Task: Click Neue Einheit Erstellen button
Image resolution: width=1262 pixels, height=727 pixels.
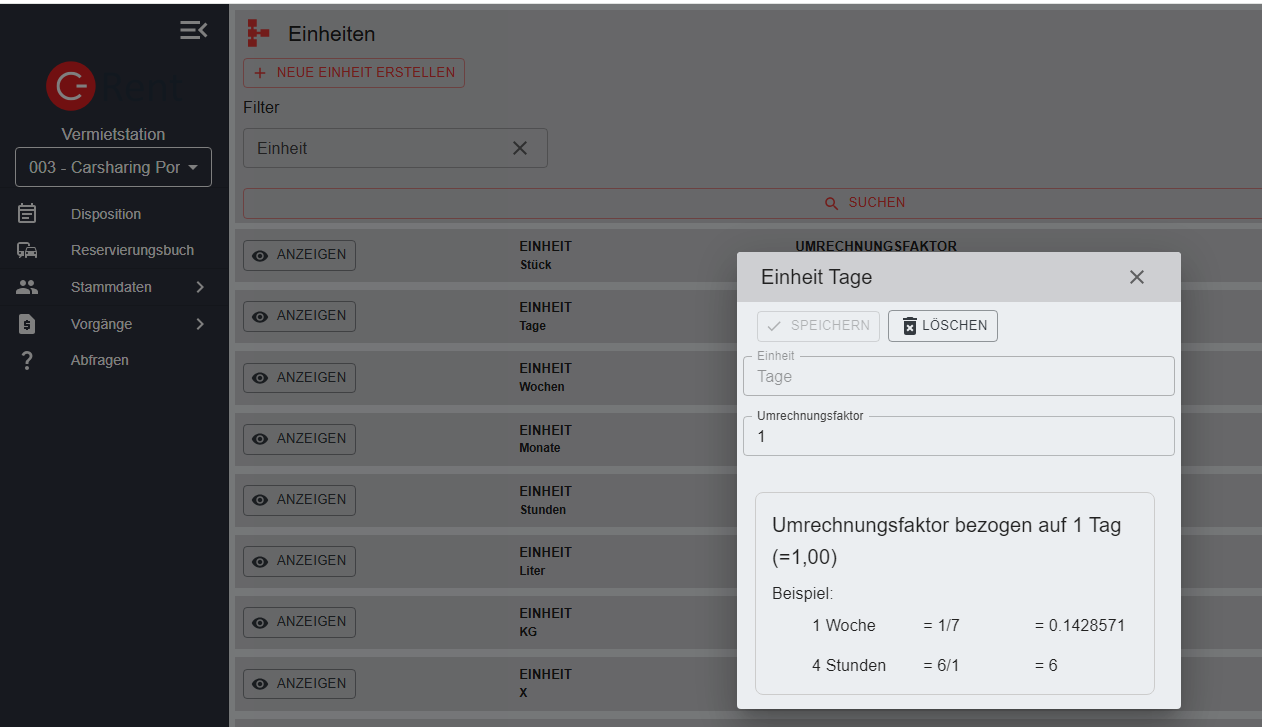Action: pos(354,73)
